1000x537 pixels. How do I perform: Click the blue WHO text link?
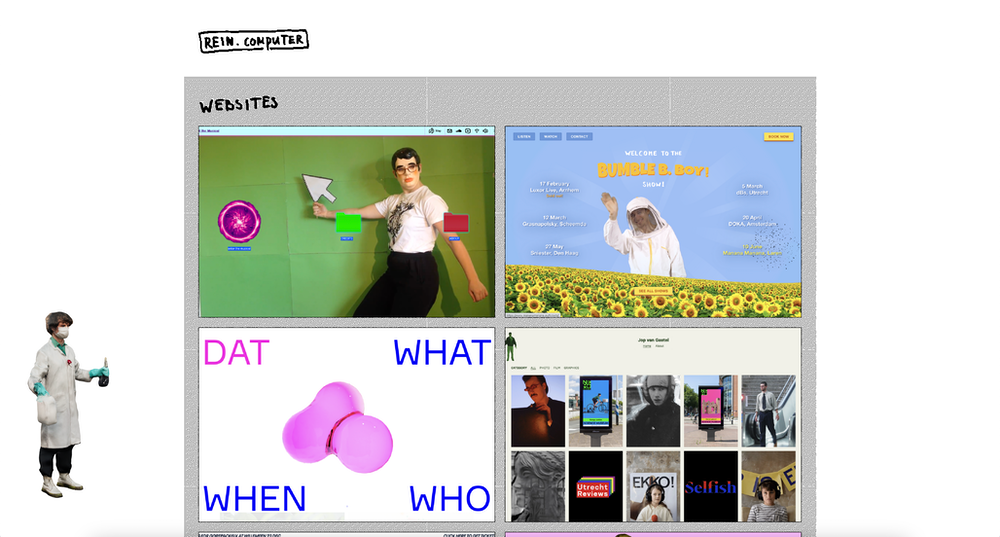point(449,498)
